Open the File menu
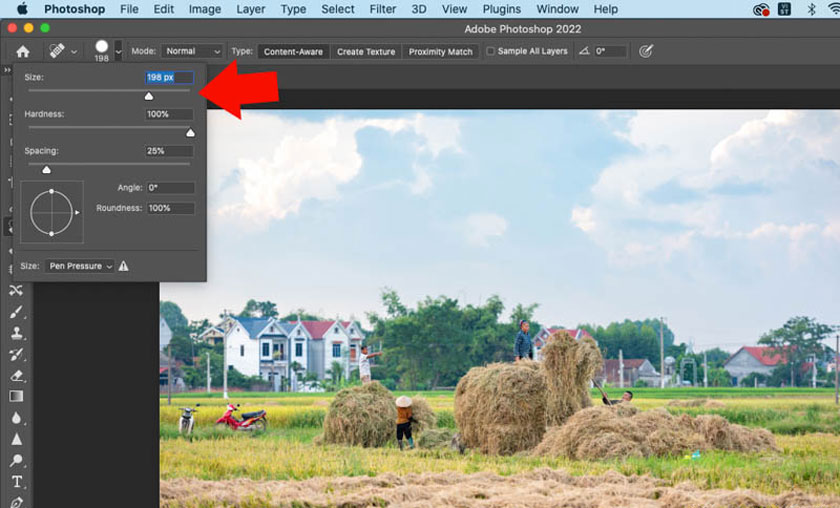Image resolution: width=840 pixels, height=508 pixels. (129, 9)
